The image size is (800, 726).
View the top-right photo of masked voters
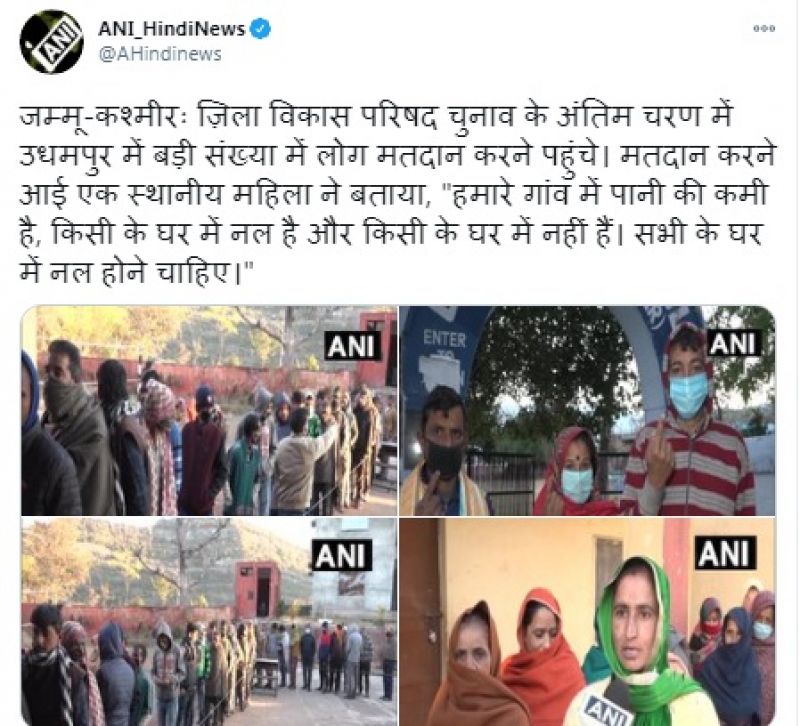587,410
